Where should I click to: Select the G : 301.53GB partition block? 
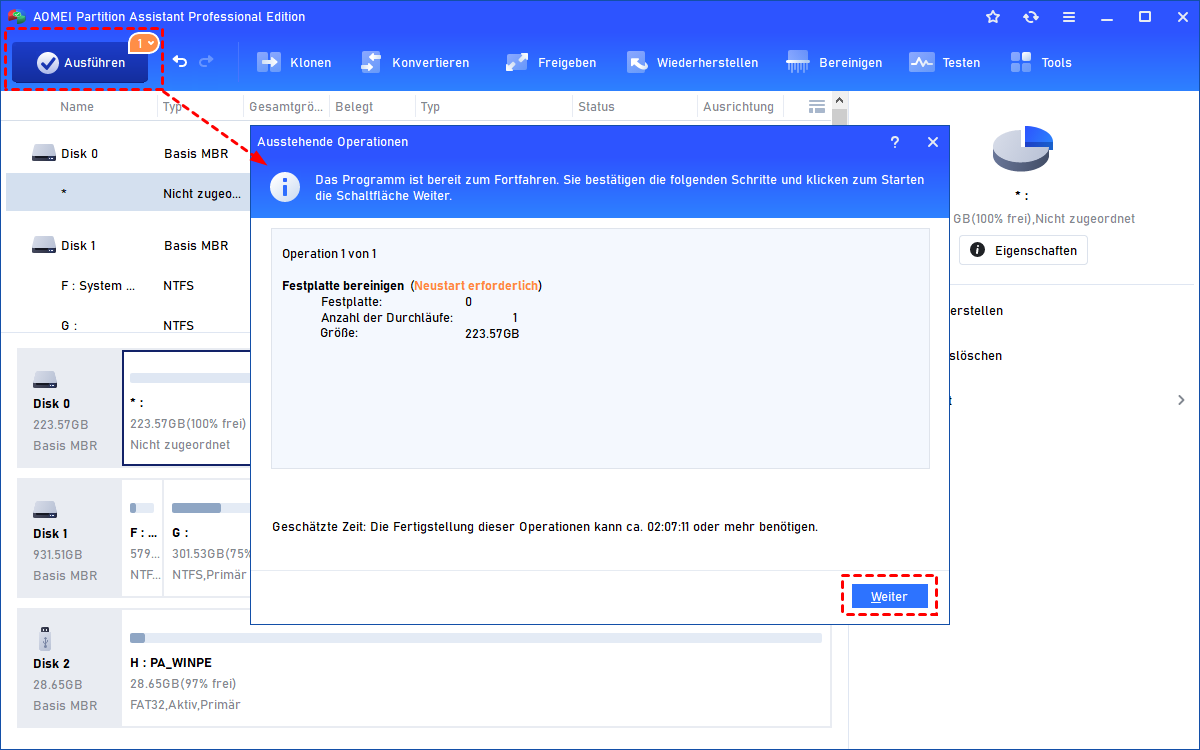208,538
